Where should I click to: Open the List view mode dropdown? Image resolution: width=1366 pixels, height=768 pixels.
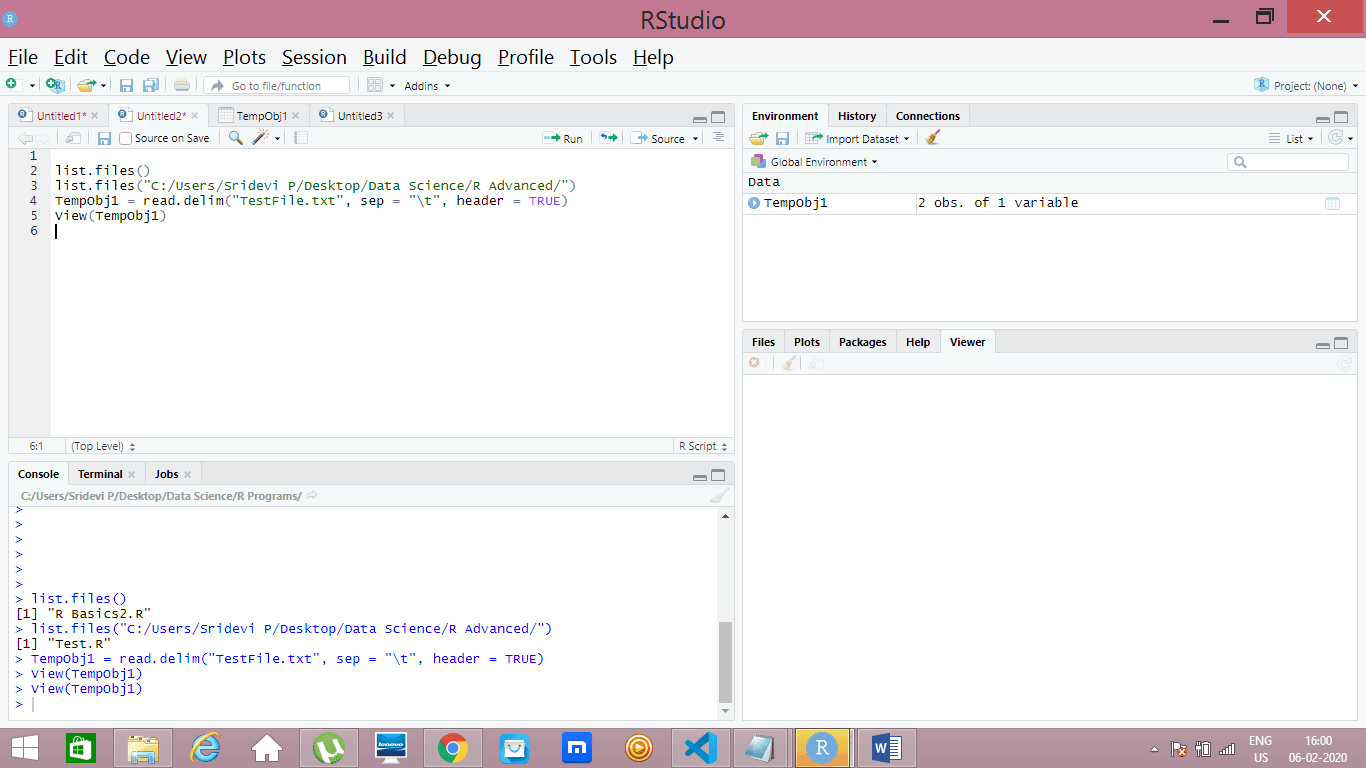1291,138
